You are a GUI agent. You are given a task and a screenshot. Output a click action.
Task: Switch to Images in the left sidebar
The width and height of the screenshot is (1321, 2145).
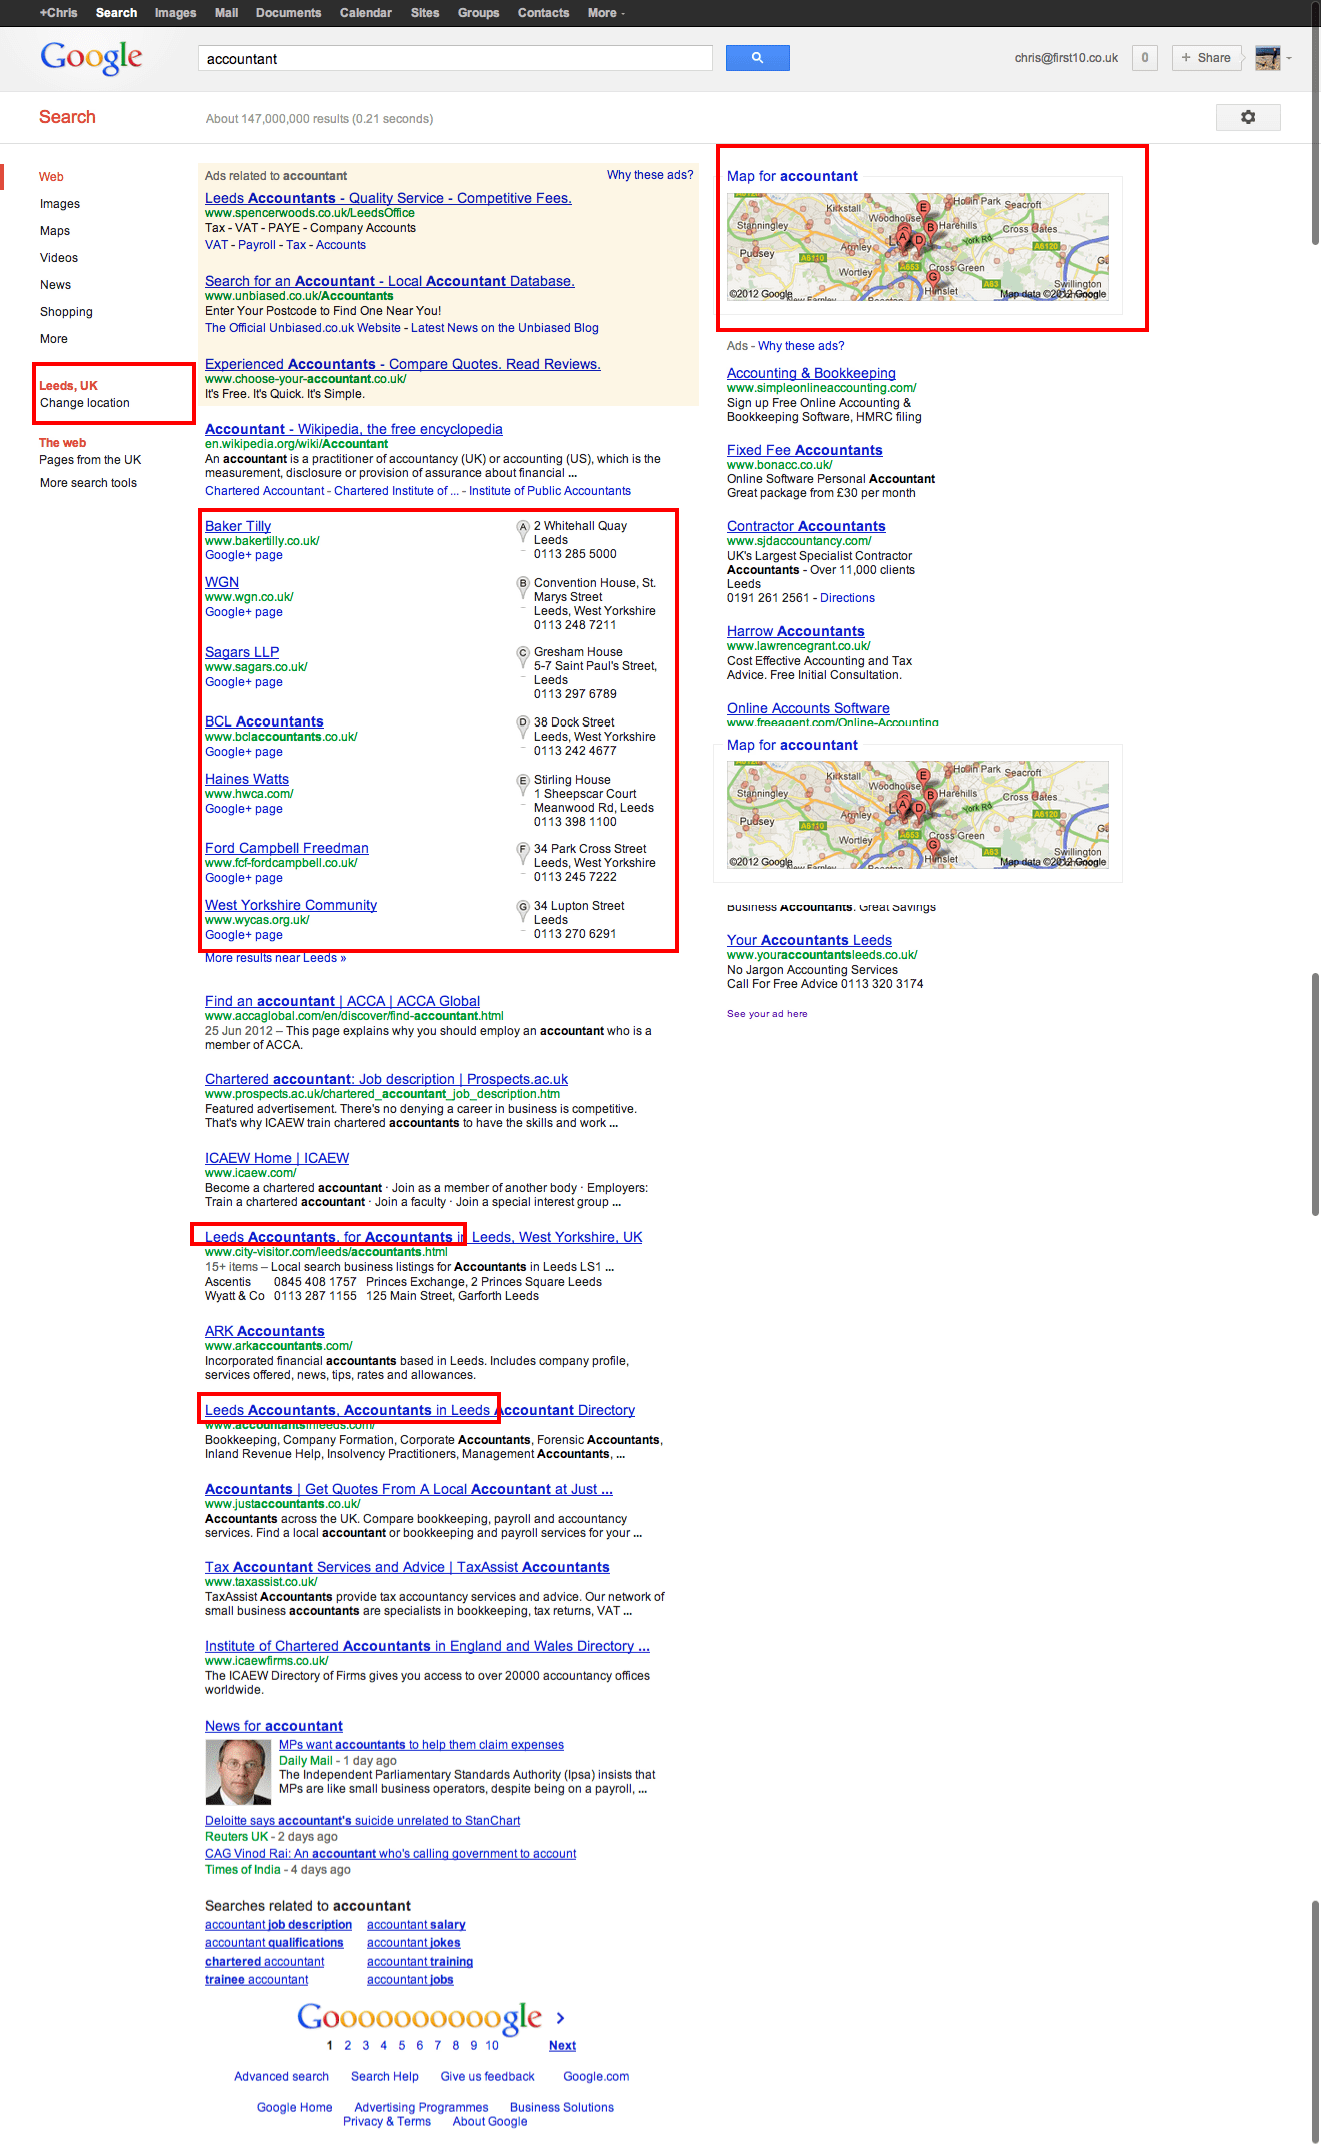click(x=60, y=204)
